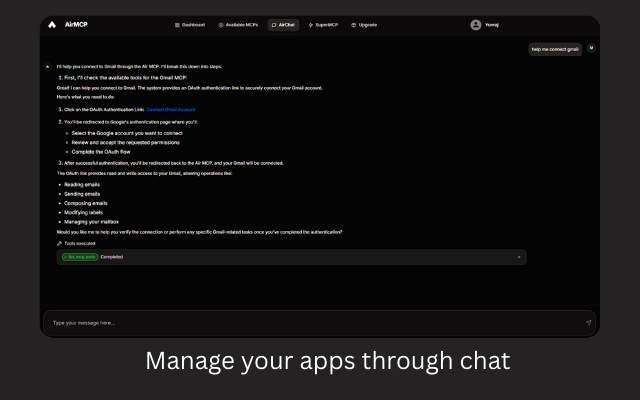The width and height of the screenshot is (640, 400).
Task: Click the AirChat speech bubble icon
Action: pos(274,25)
